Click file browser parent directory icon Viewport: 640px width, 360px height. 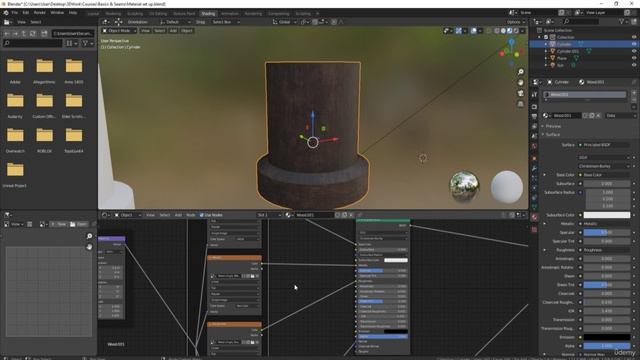24,33
